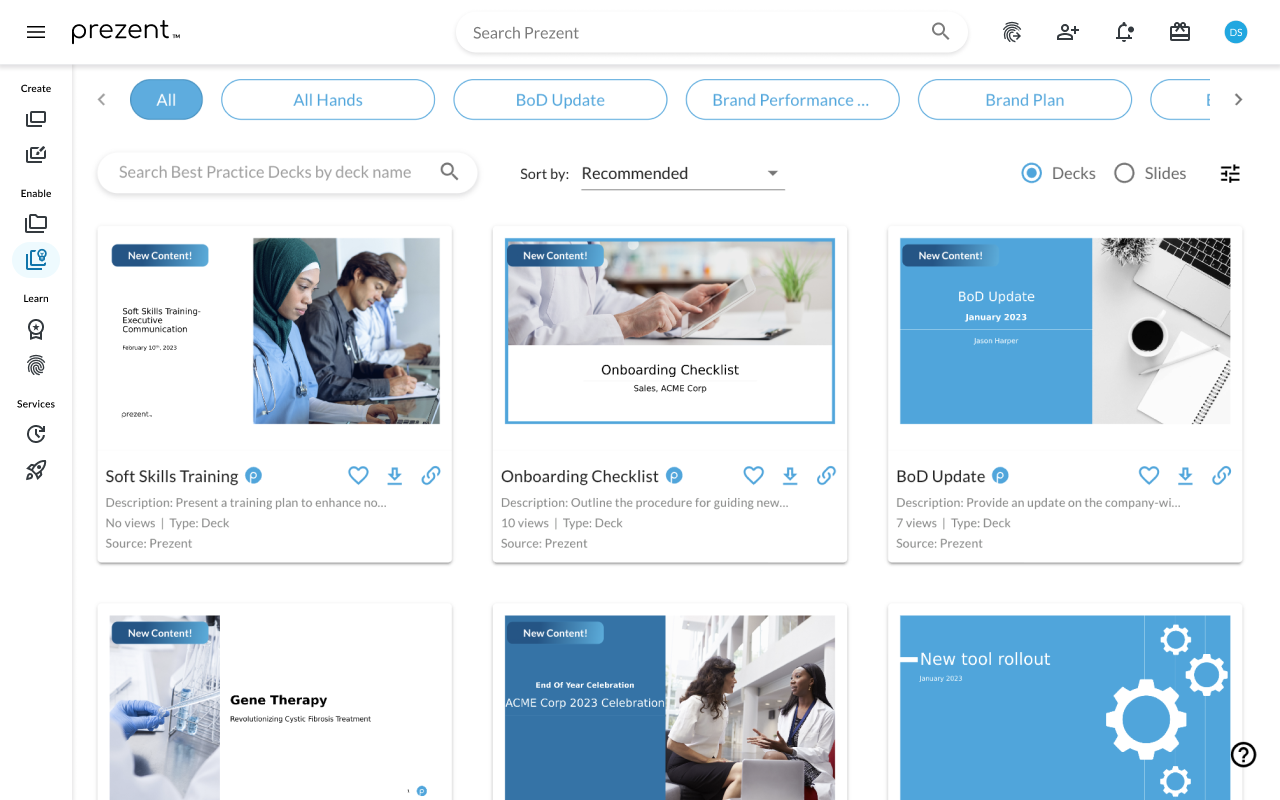Open the New tool rollout deck thumbnail

coord(1065,708)
